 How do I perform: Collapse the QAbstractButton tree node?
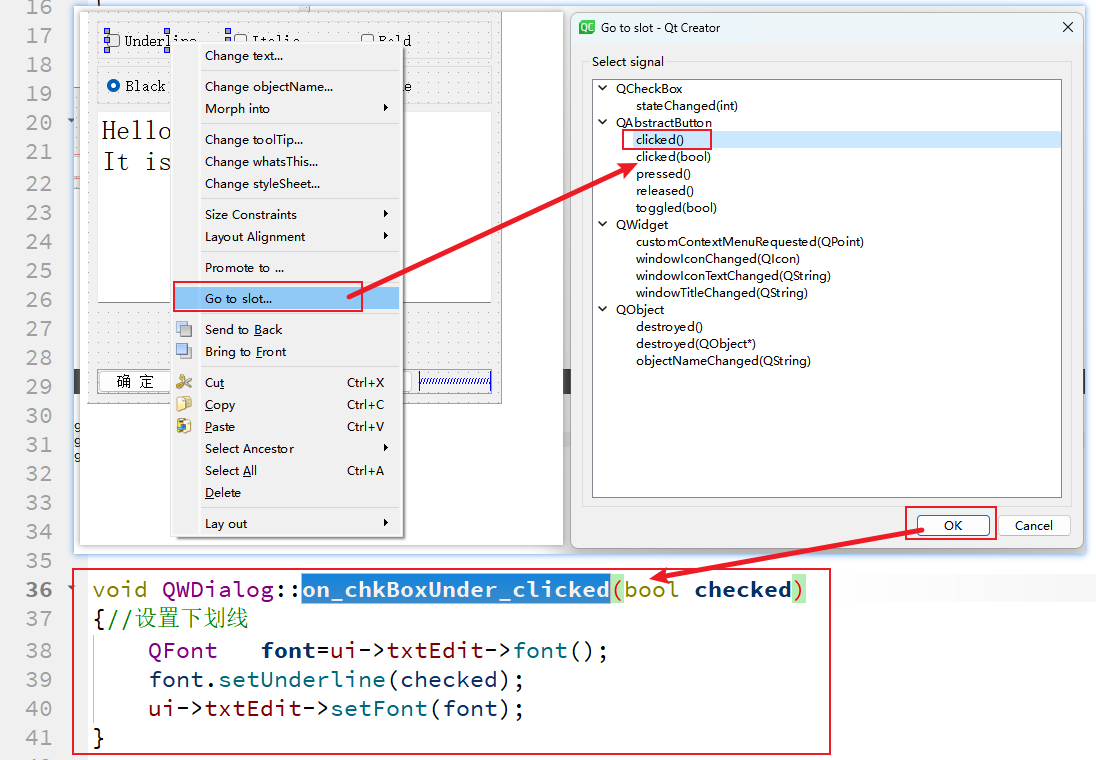point(603,122)
